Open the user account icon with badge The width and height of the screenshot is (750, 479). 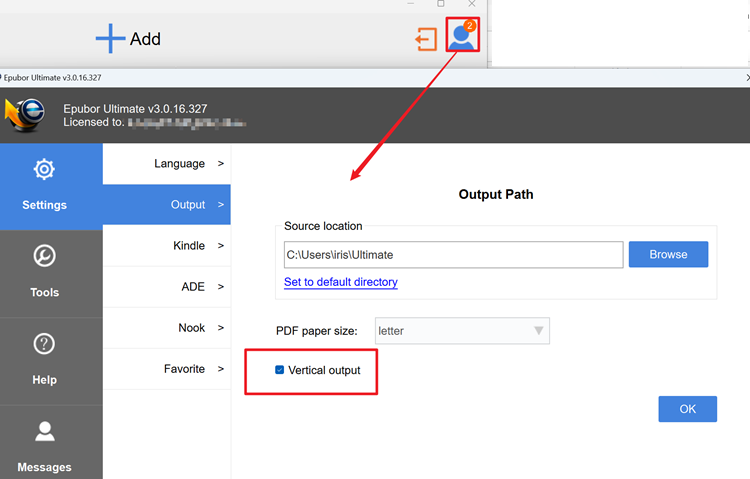(463, 34)
